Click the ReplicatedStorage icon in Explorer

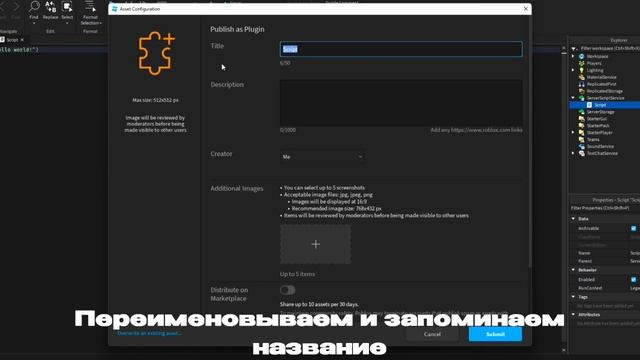(582, 91)
